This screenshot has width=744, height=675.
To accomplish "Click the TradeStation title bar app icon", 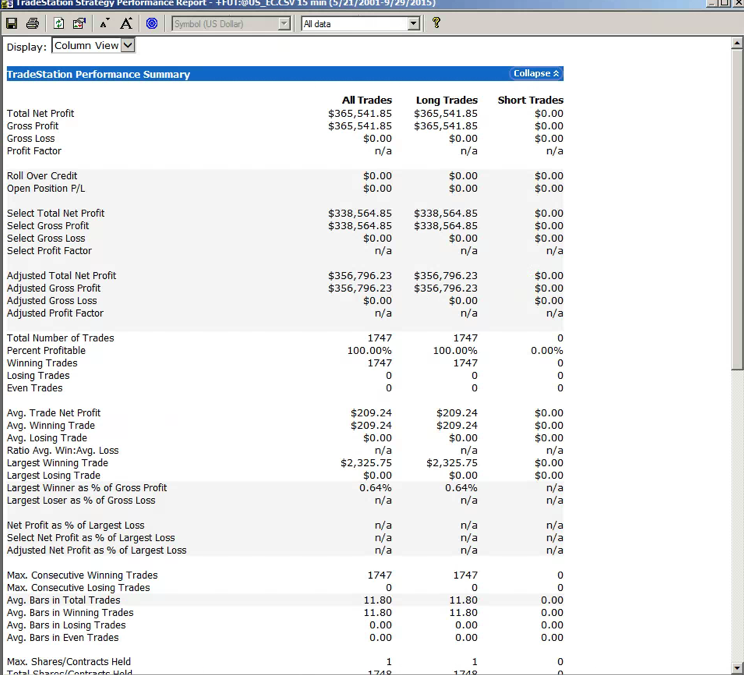I will coord(7,3).
